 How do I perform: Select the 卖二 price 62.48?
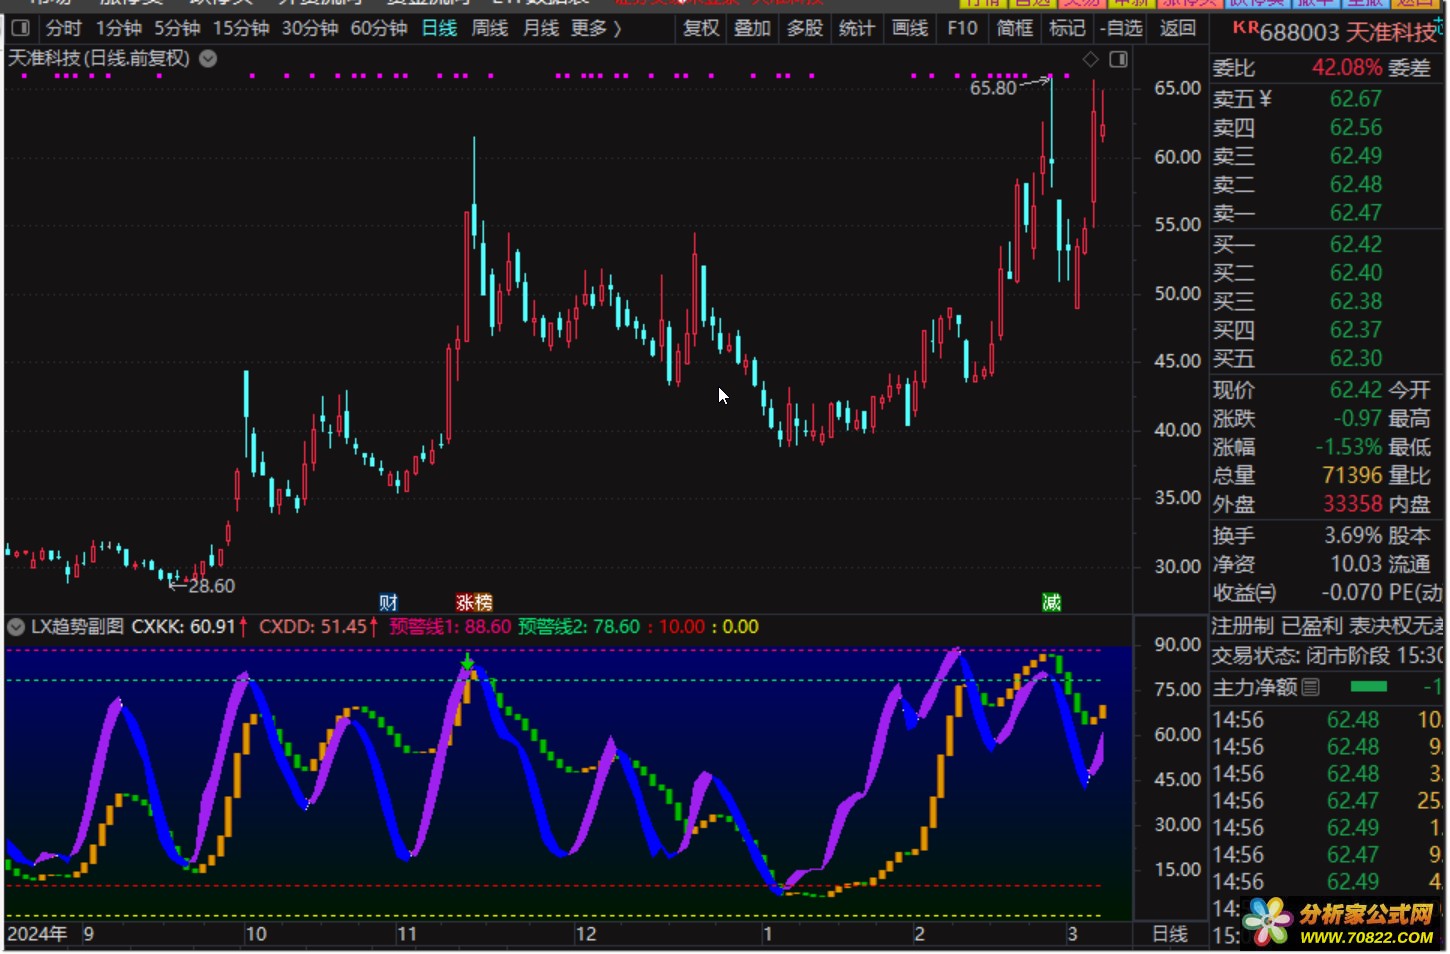[1355, 184]
